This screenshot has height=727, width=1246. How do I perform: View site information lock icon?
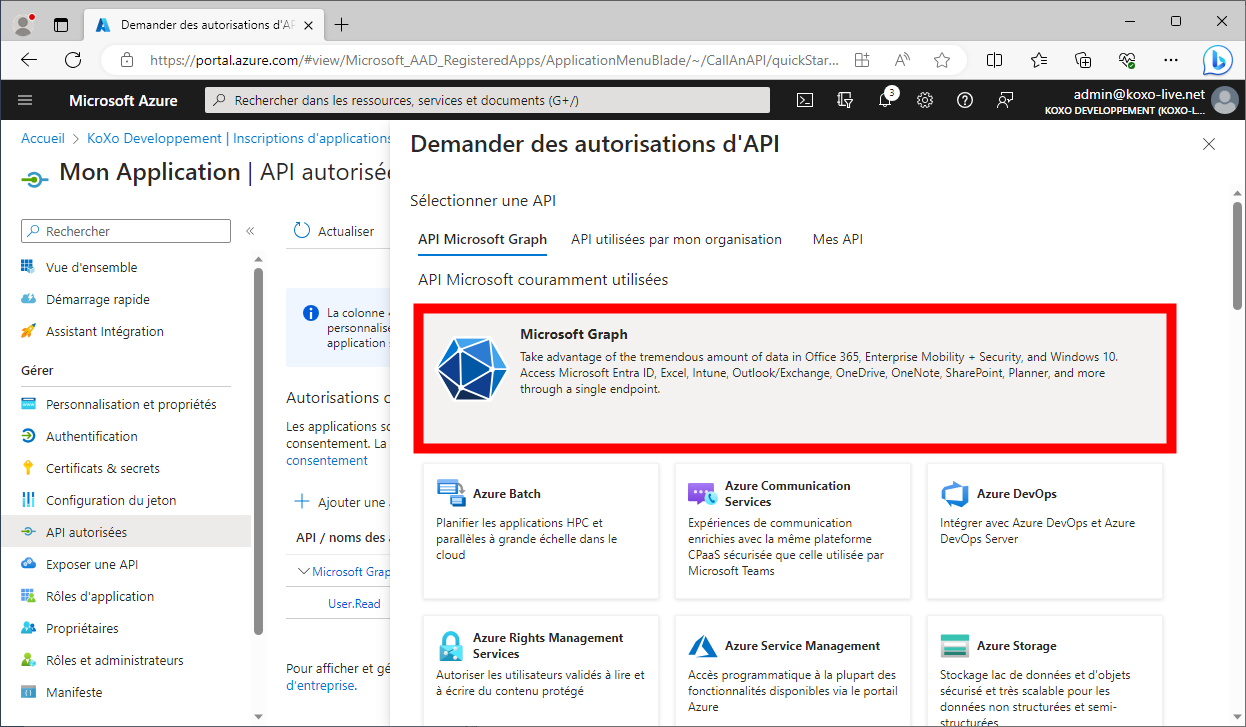coord(126,60)
